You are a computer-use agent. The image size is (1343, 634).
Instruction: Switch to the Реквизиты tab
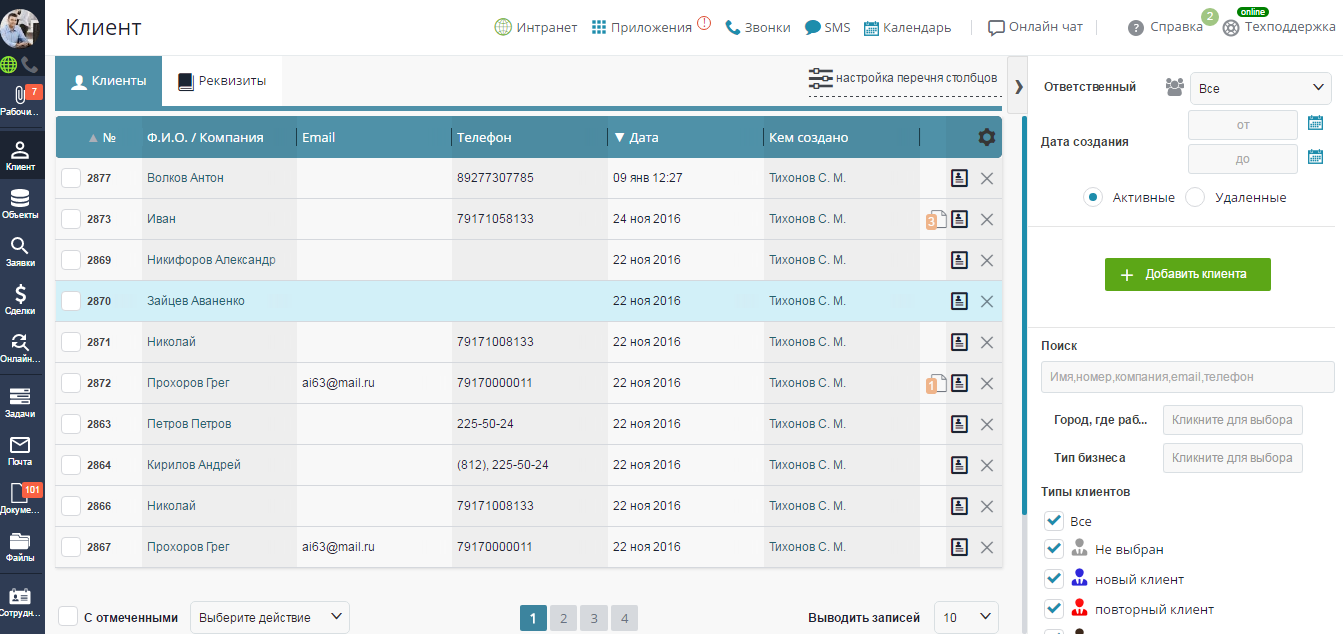(x=222, y=81)
